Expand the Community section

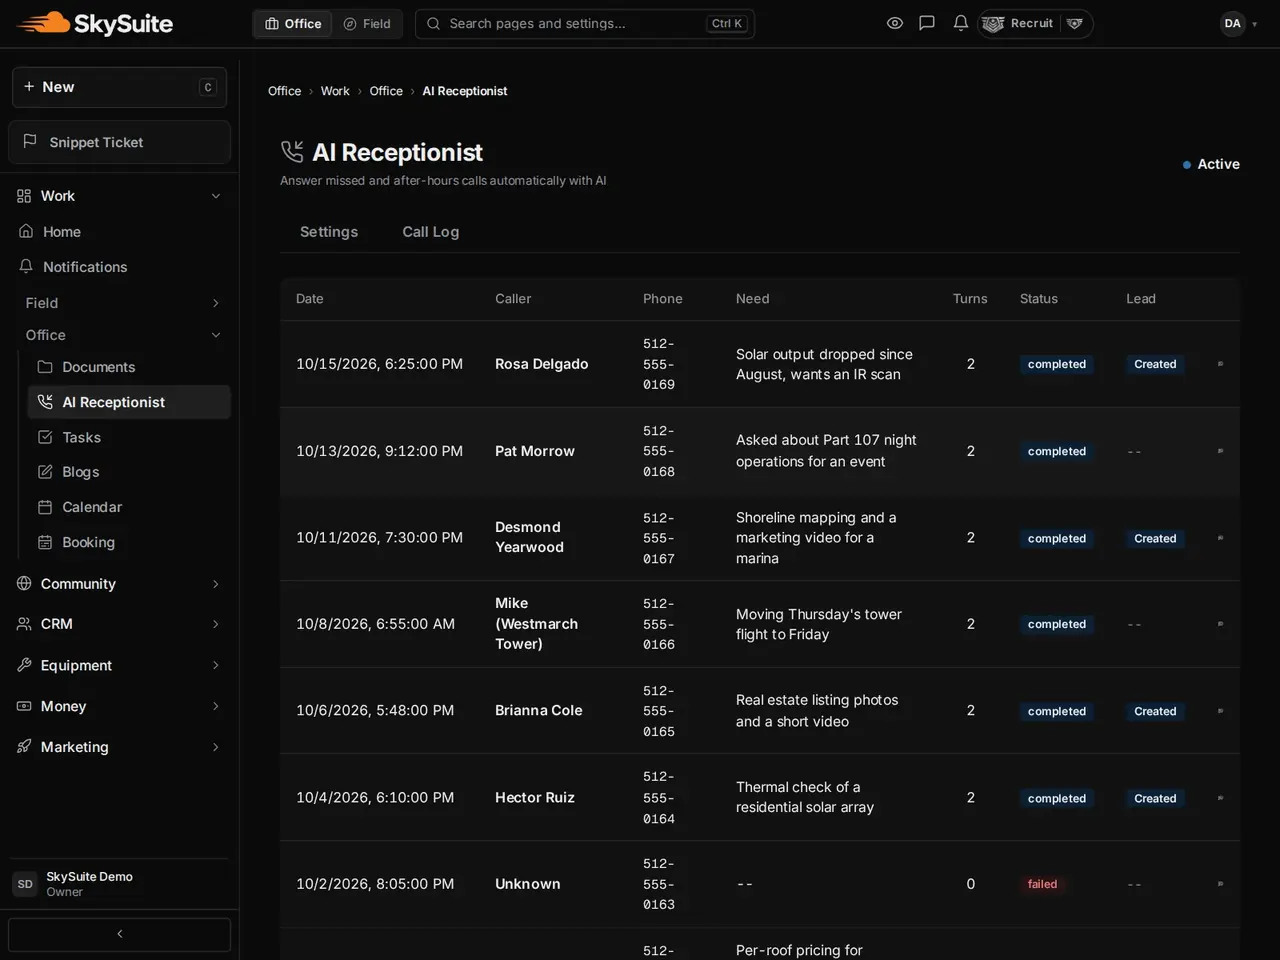[119, 584]
